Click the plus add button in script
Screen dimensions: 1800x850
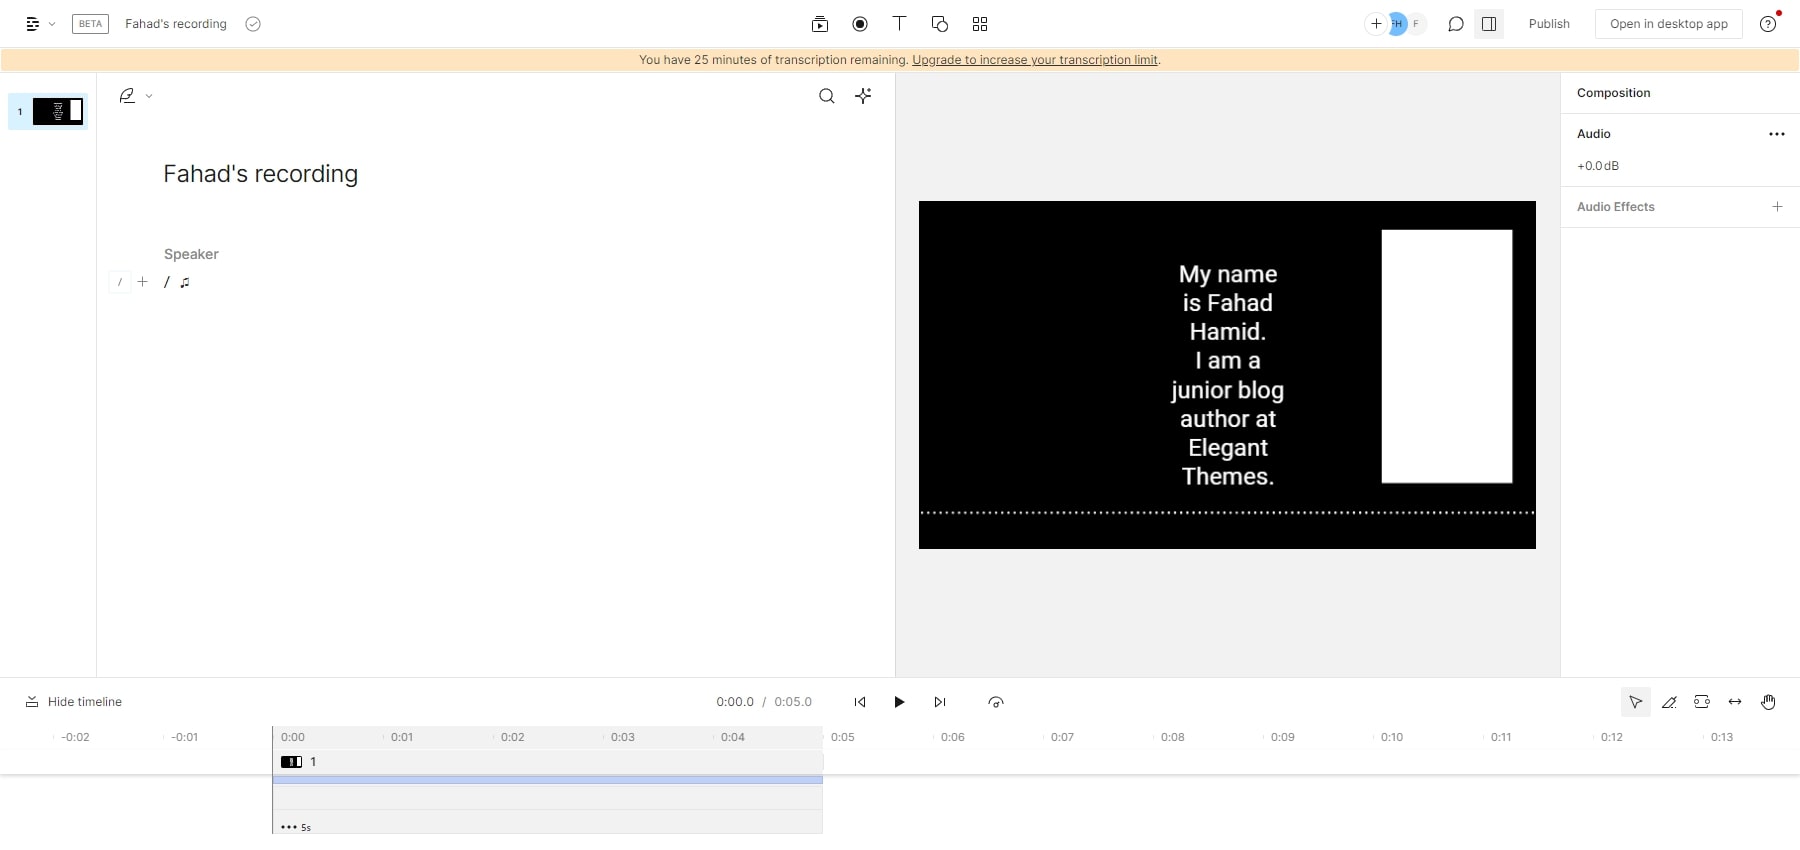pyautogui.click(x=143, y=282)
